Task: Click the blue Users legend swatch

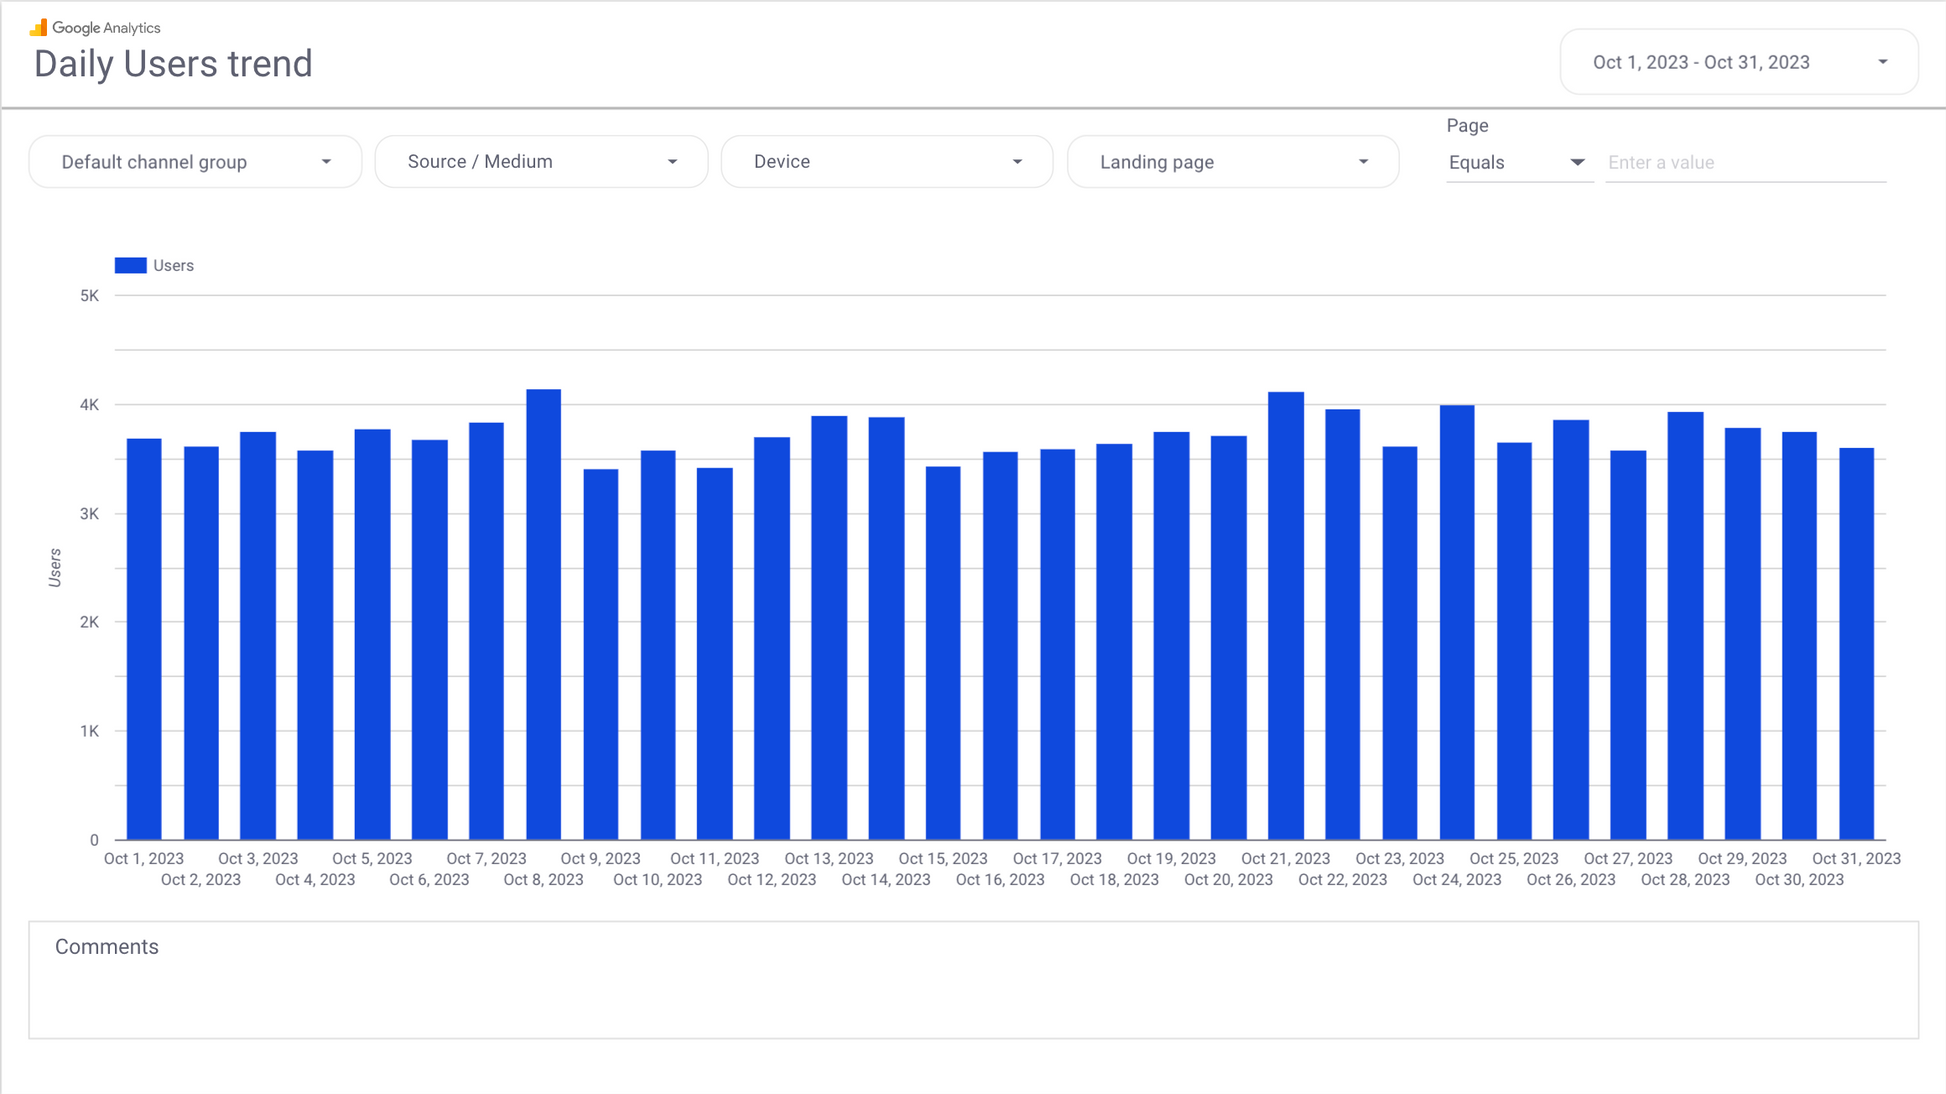Action: [130, 265]
